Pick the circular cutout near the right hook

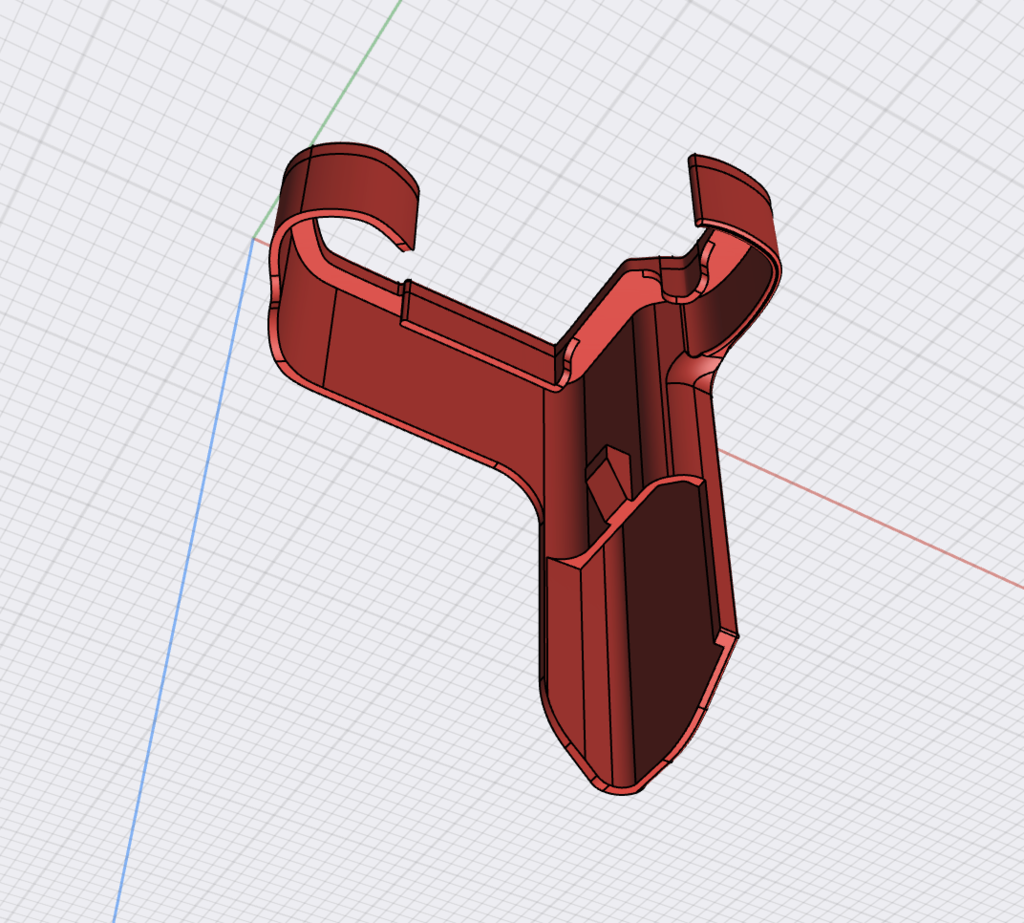click(688, 282)
